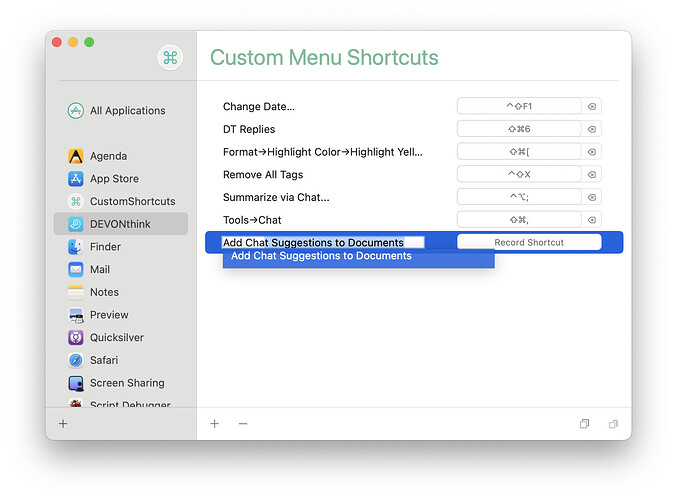Select Quicksilver in applications list
Screen dimensions: 676x500
[116, 338]
